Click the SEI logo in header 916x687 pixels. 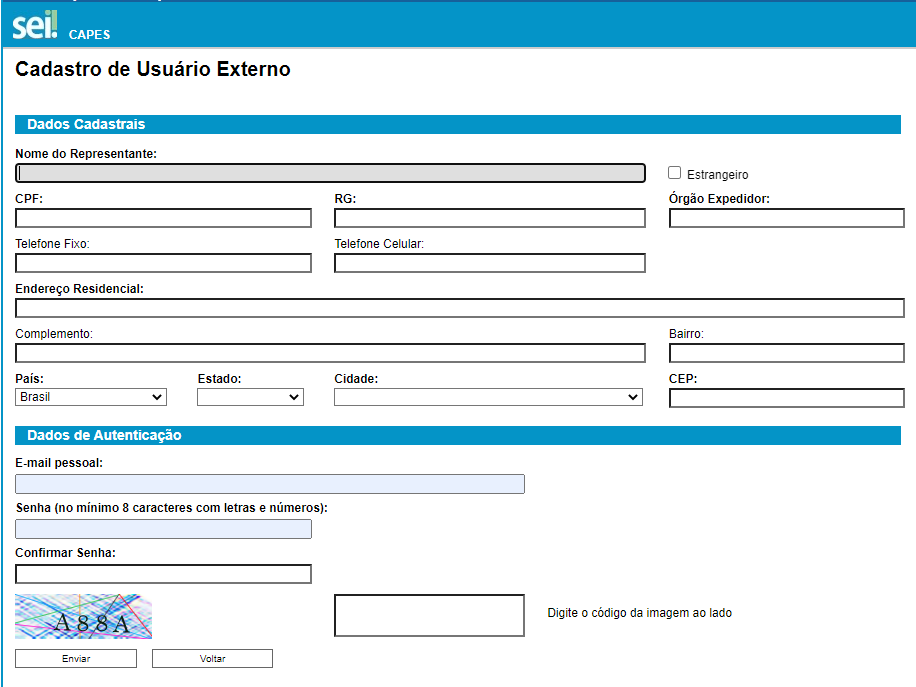pos(35,26)
